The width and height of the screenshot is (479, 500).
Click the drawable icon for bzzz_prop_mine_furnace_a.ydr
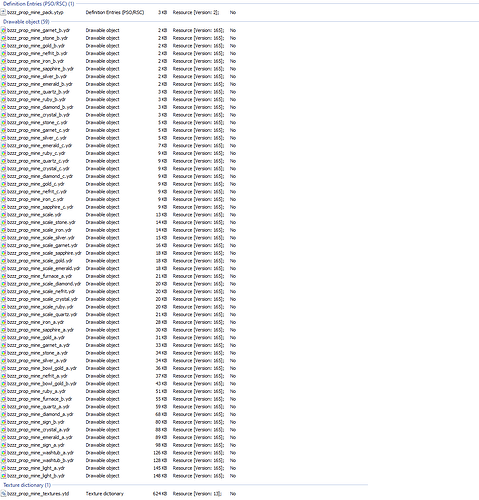(x=3, y=276)
